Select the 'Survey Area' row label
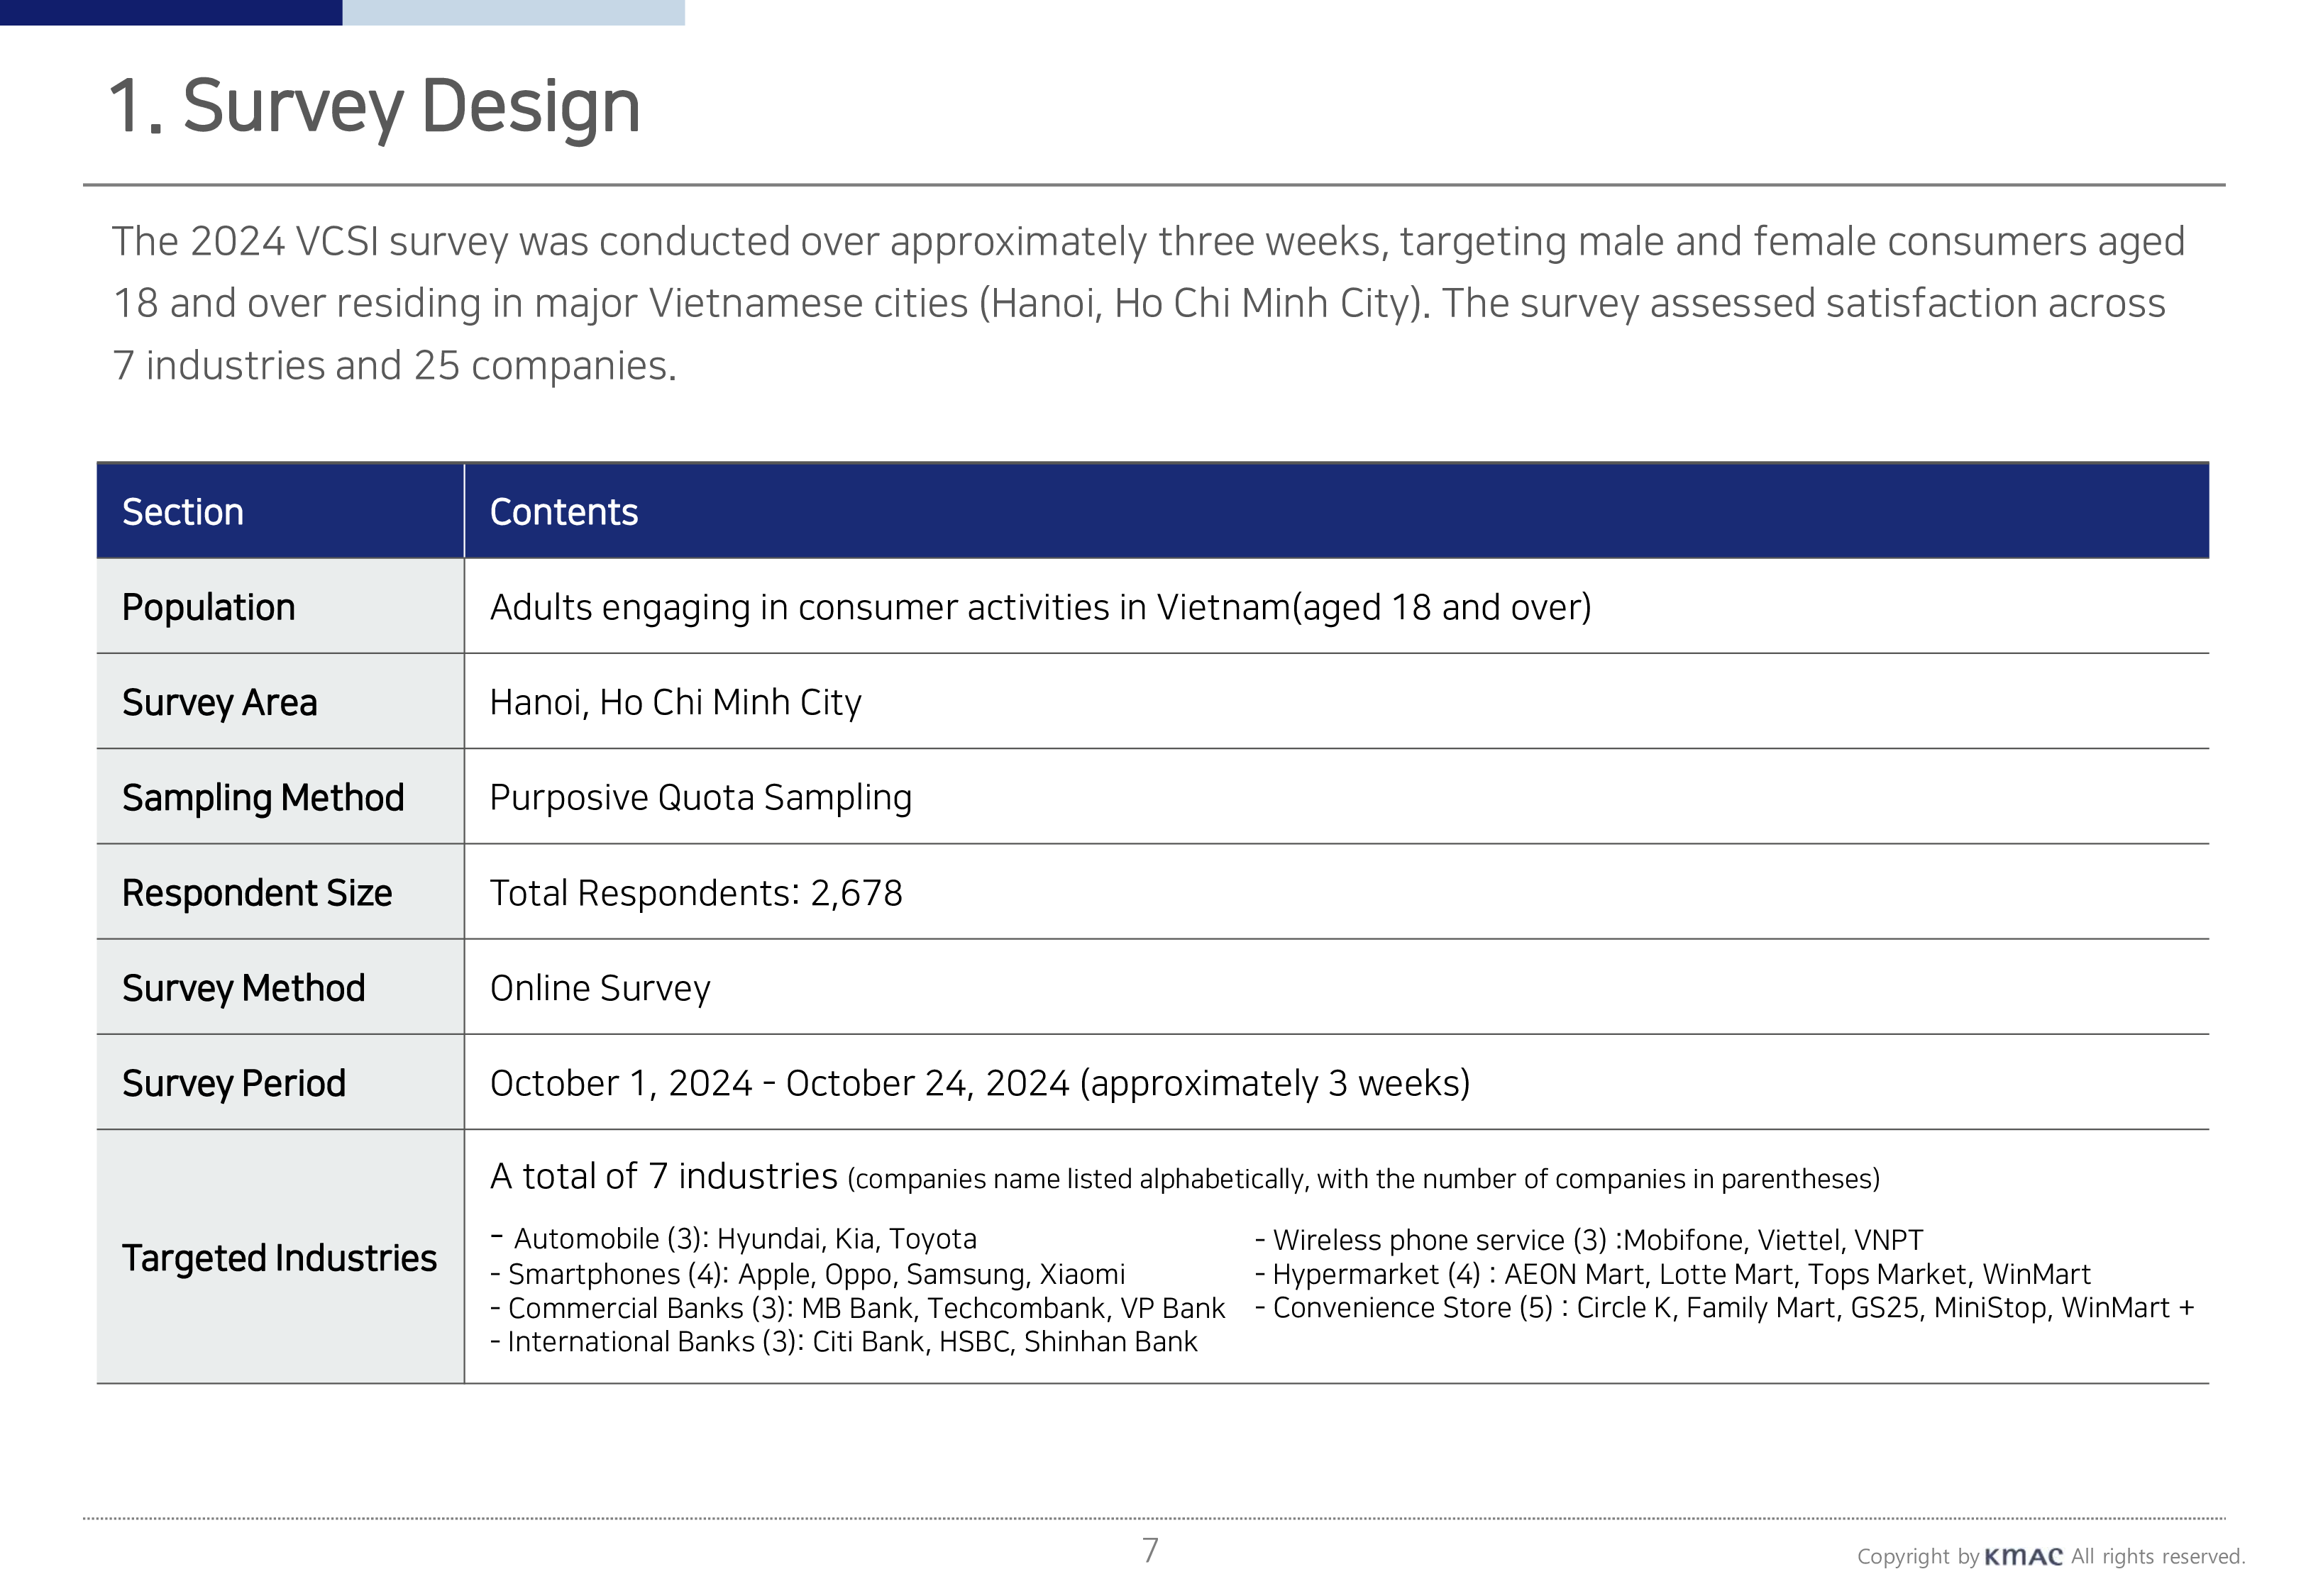The width and height of the screenshot is (2306, 1596). point(219,702)
